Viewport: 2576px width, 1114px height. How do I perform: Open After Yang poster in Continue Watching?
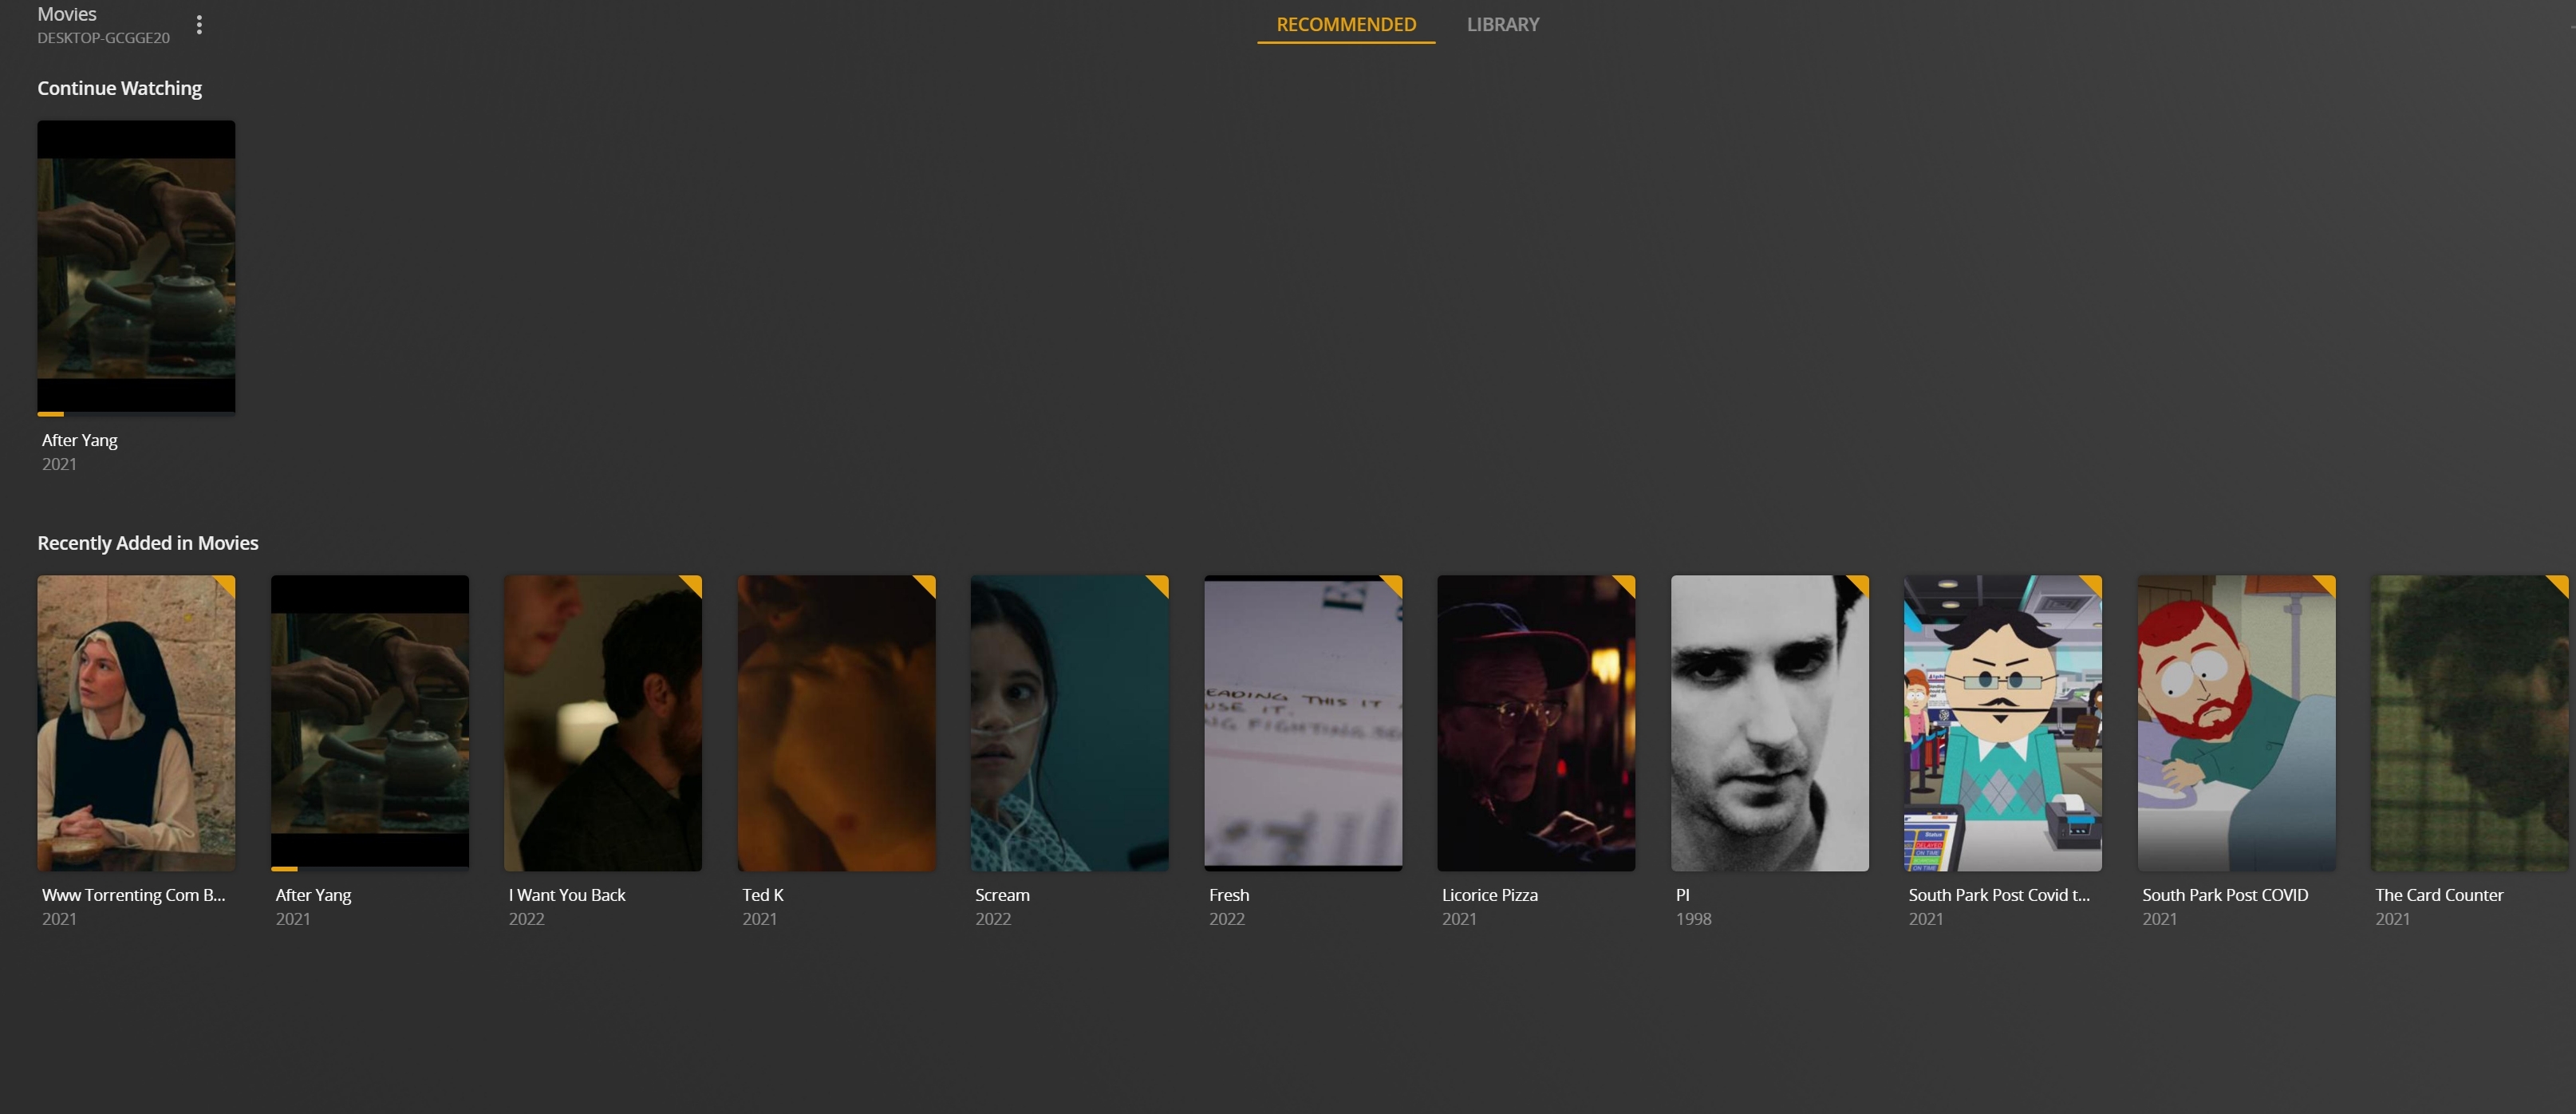136,266
